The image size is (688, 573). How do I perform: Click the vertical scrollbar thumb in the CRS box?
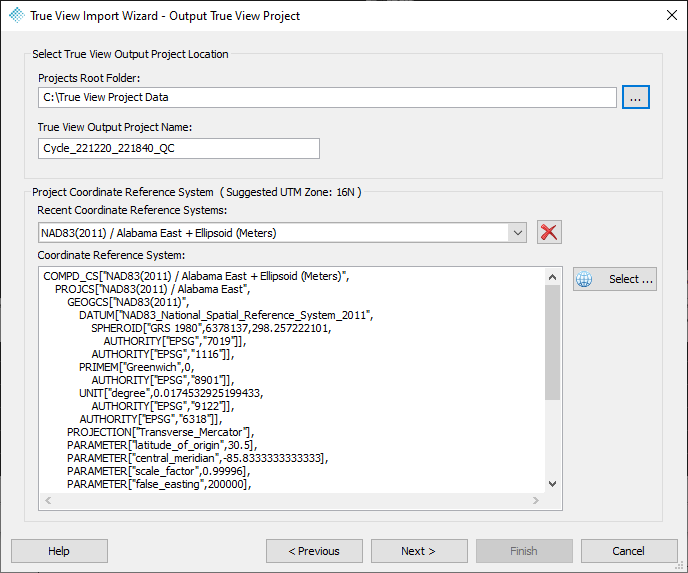coord(552,343)
